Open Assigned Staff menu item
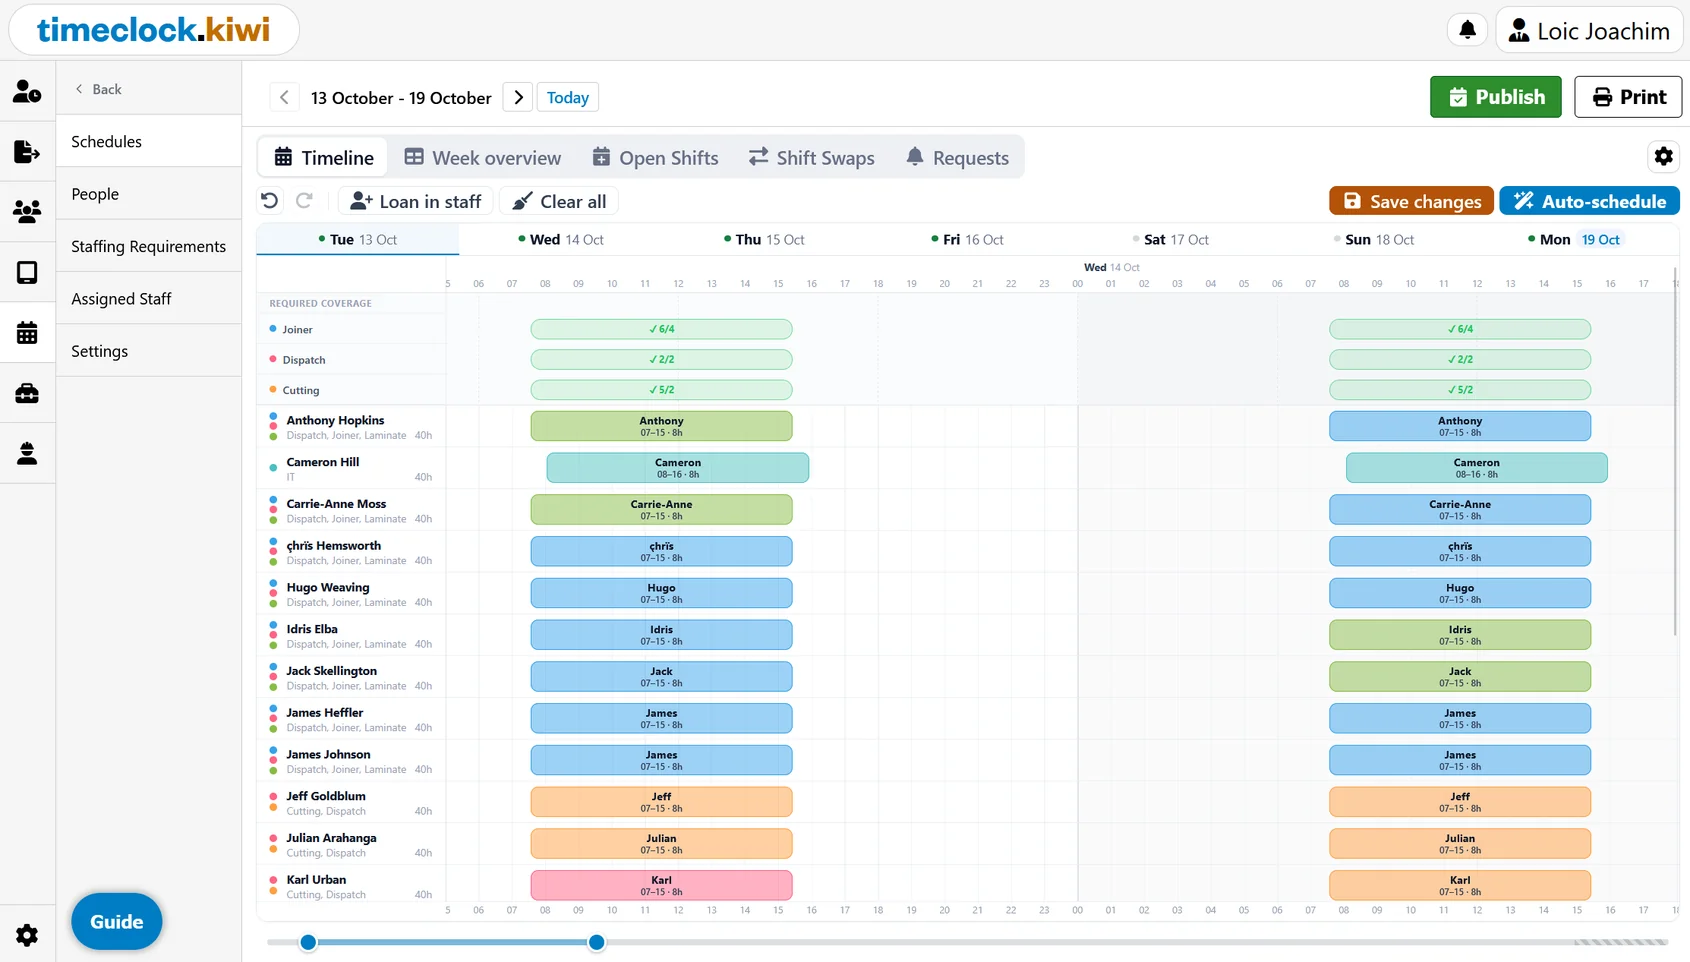The image size is (1690, 962). pos(149,298)
